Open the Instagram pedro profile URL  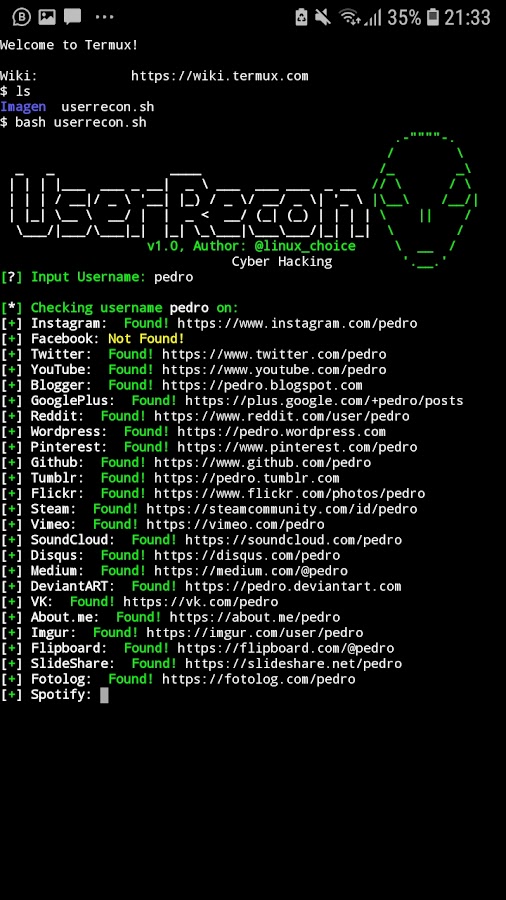tap(297, 323)
